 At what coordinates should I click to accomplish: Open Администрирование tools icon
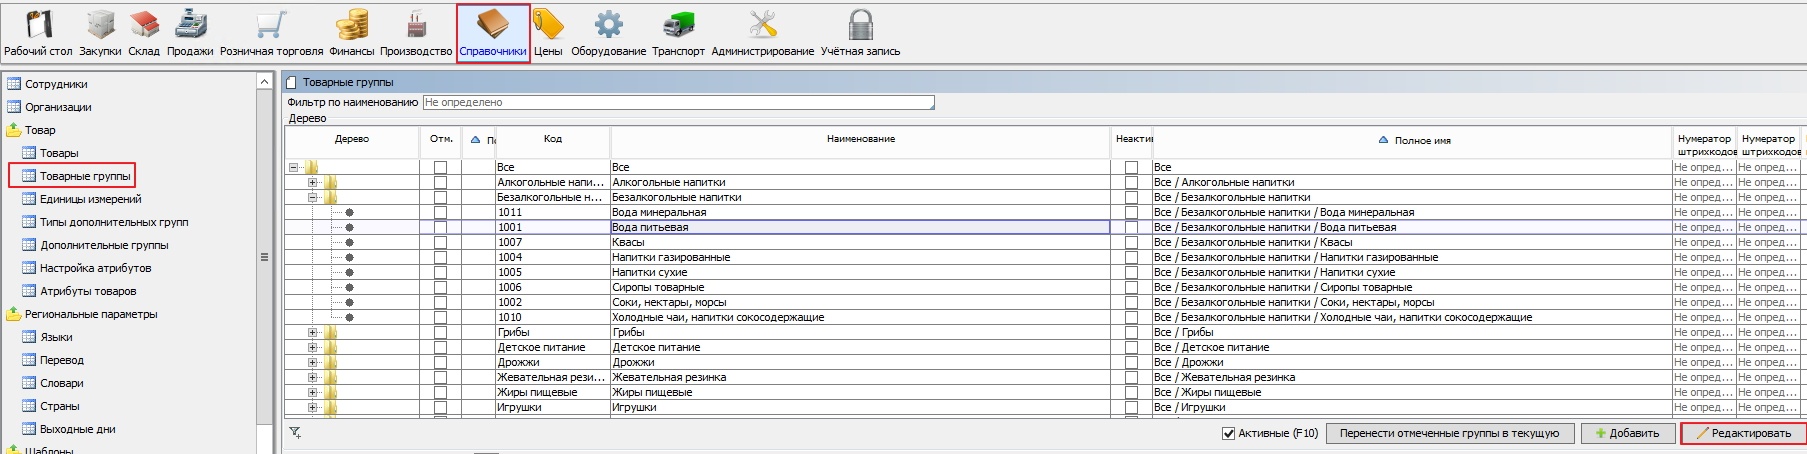click(x=762, y=25)
